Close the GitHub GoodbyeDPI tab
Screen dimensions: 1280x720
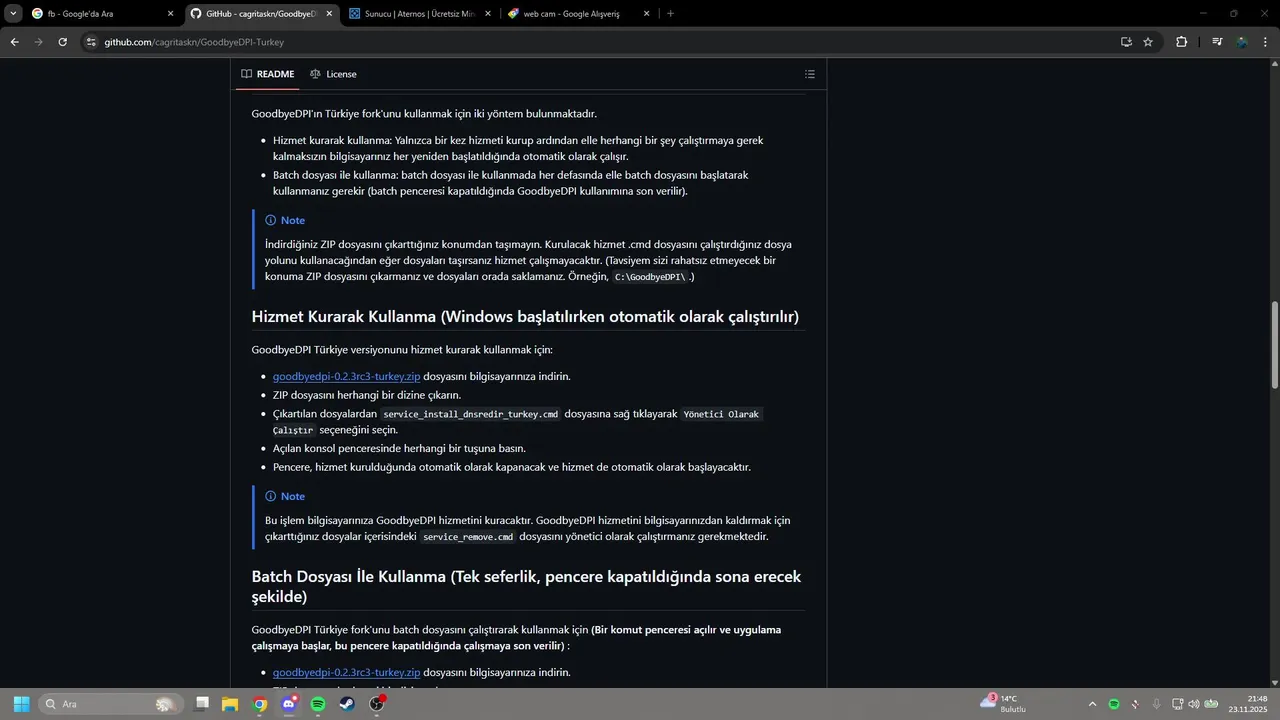click(x=329, y=14)
